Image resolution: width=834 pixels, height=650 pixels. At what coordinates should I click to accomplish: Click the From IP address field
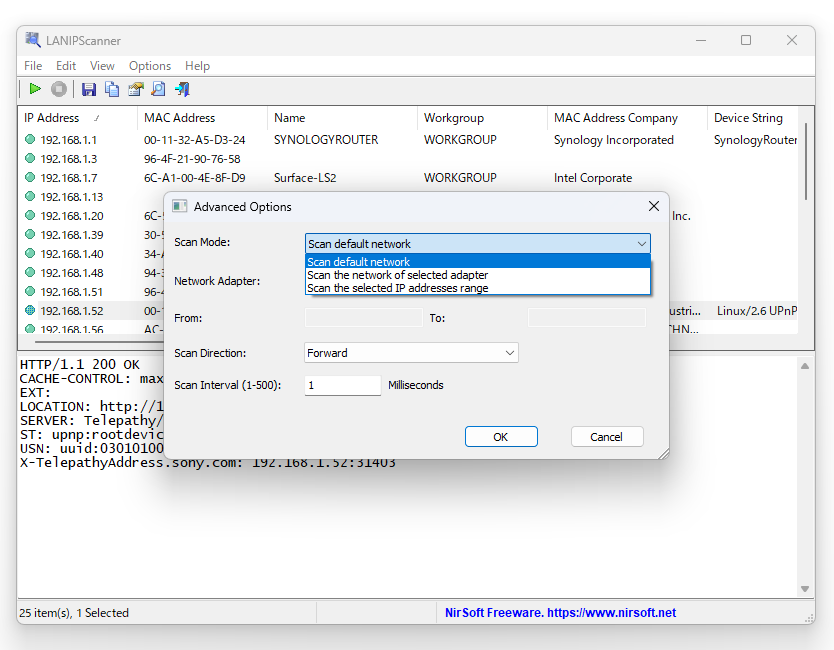pos(364,318)
